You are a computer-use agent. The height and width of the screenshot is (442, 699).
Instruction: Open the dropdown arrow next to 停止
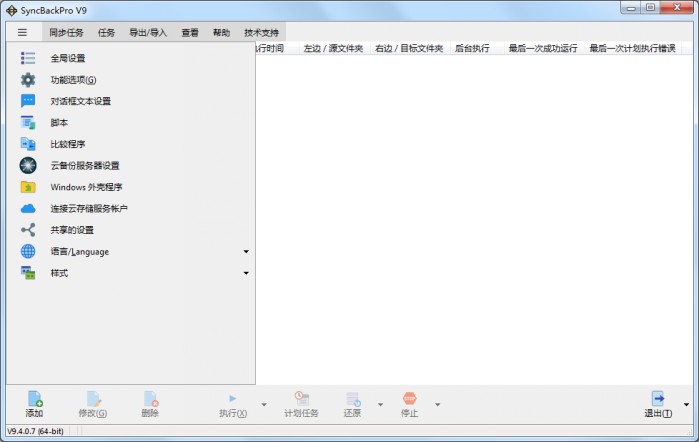(438, 405)
